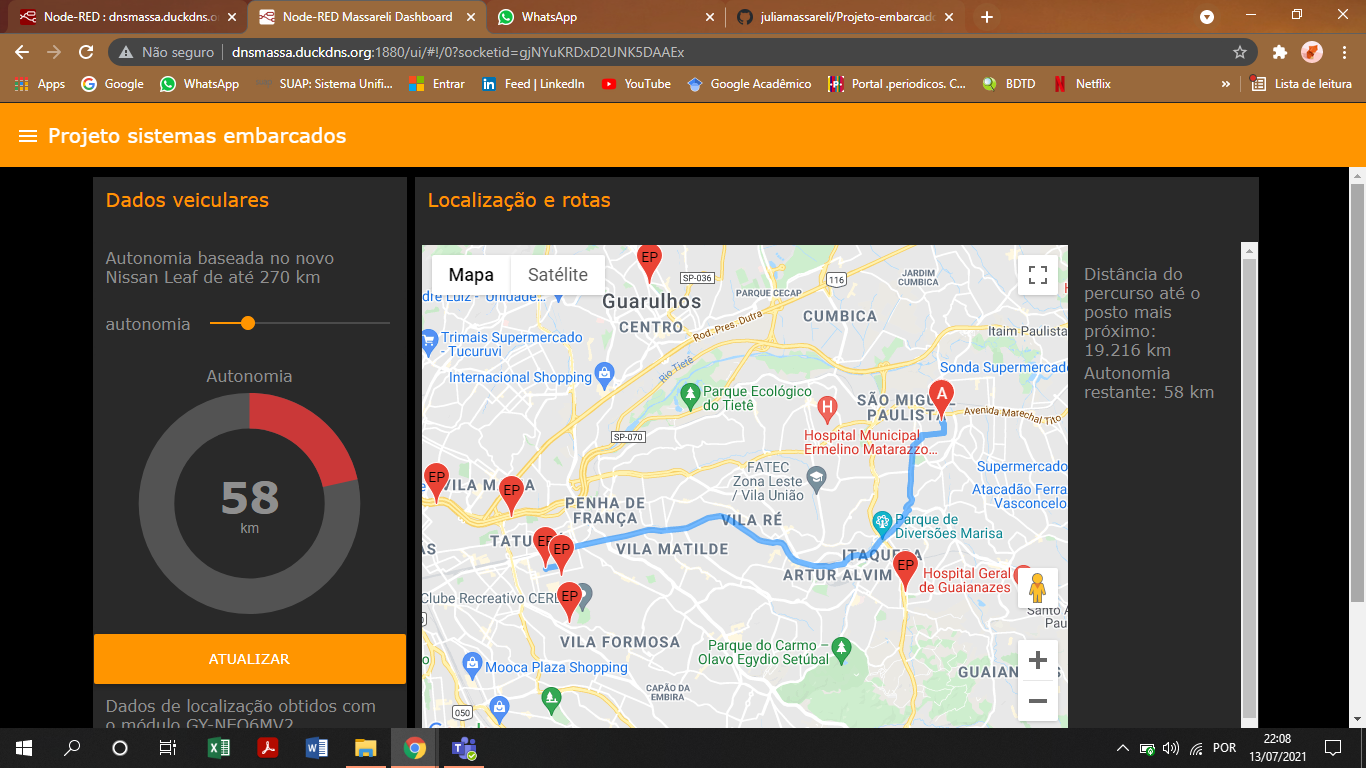The height and width of the screenshot is (768, 1366).
Task: Show hidden system tray icons
Action: (1122, 748)
